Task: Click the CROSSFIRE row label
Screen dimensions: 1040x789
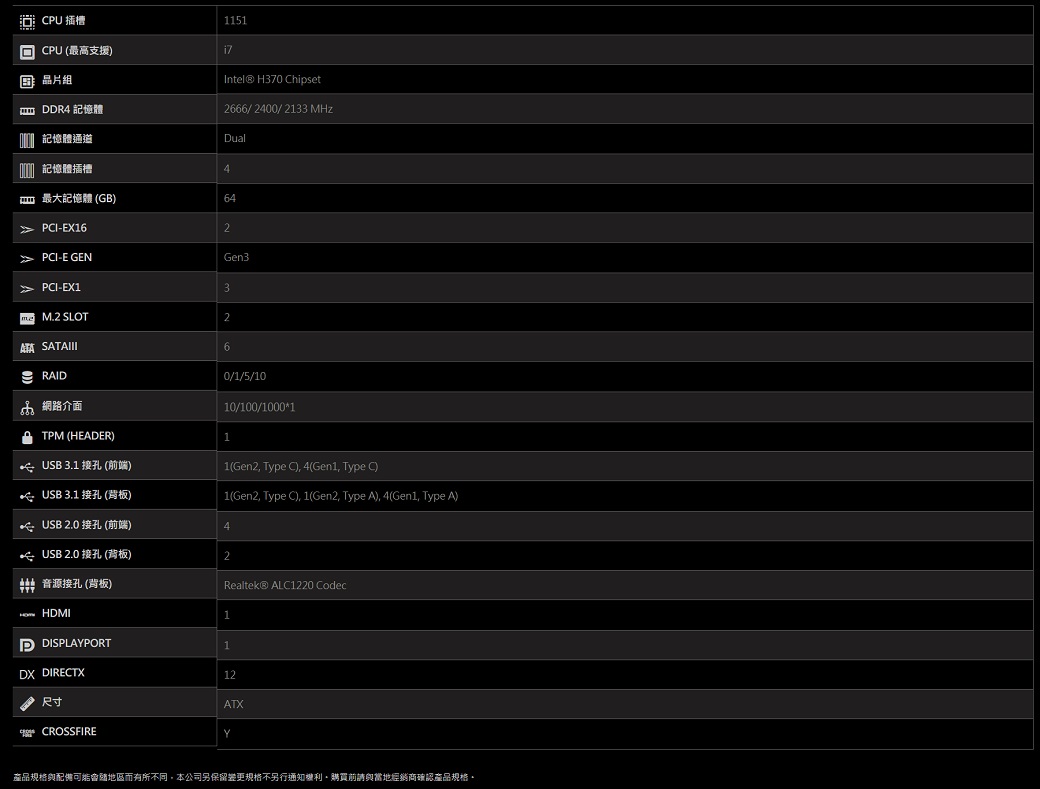Action: coord(69,732)
